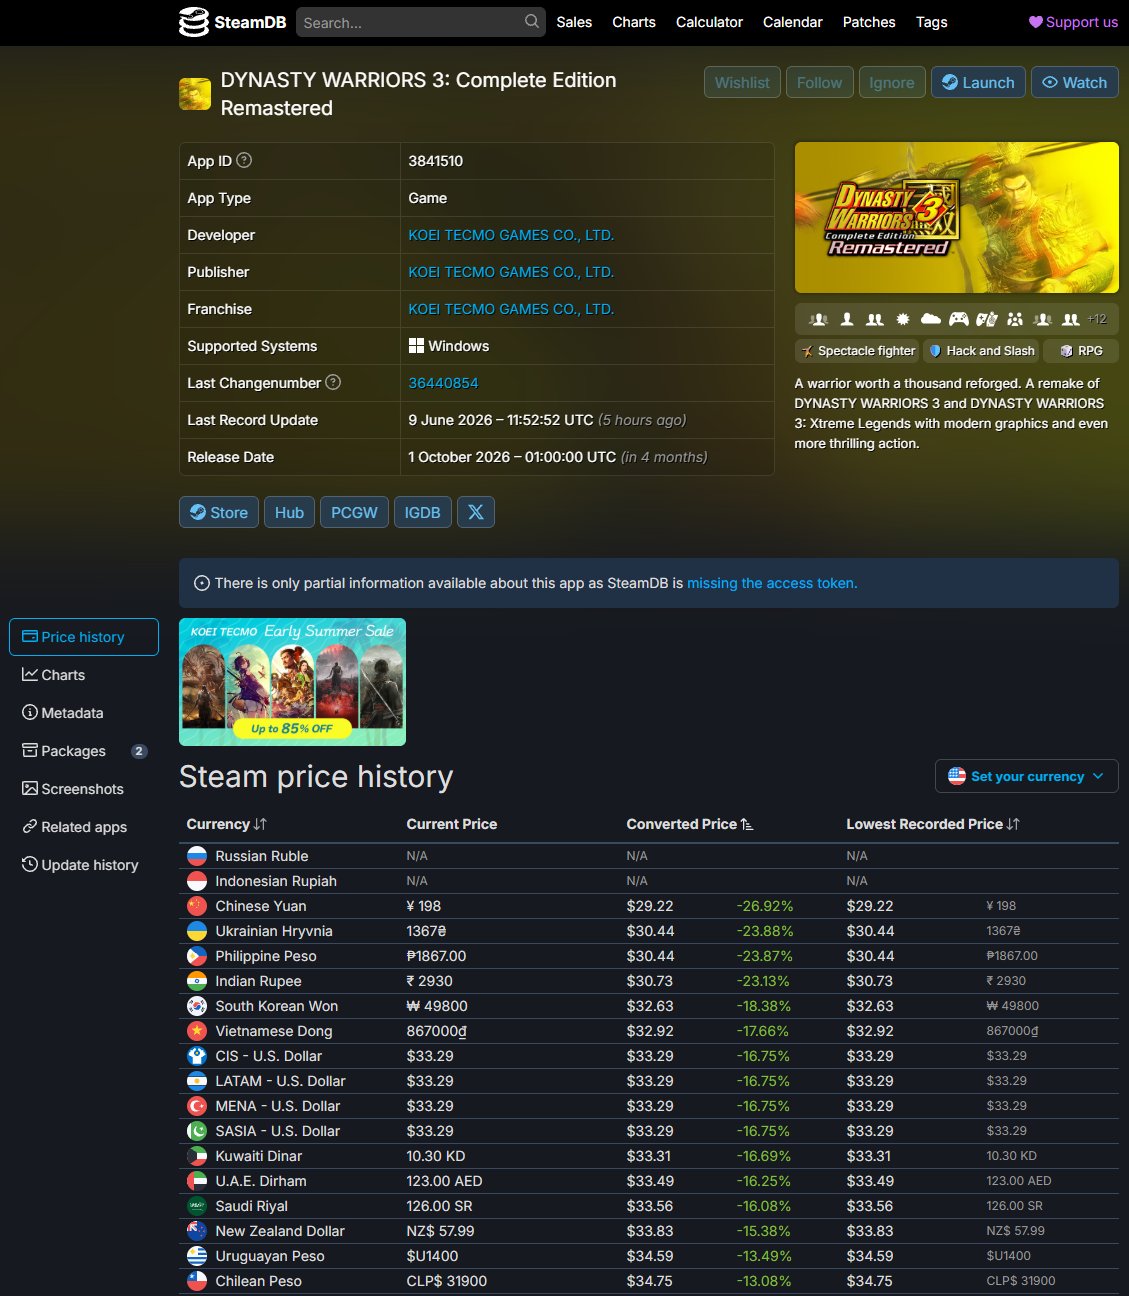This screenshot has width=1129, height=1296.
Task: Open the Spectacle fighter tag
Action: click(x=857, y=351)
